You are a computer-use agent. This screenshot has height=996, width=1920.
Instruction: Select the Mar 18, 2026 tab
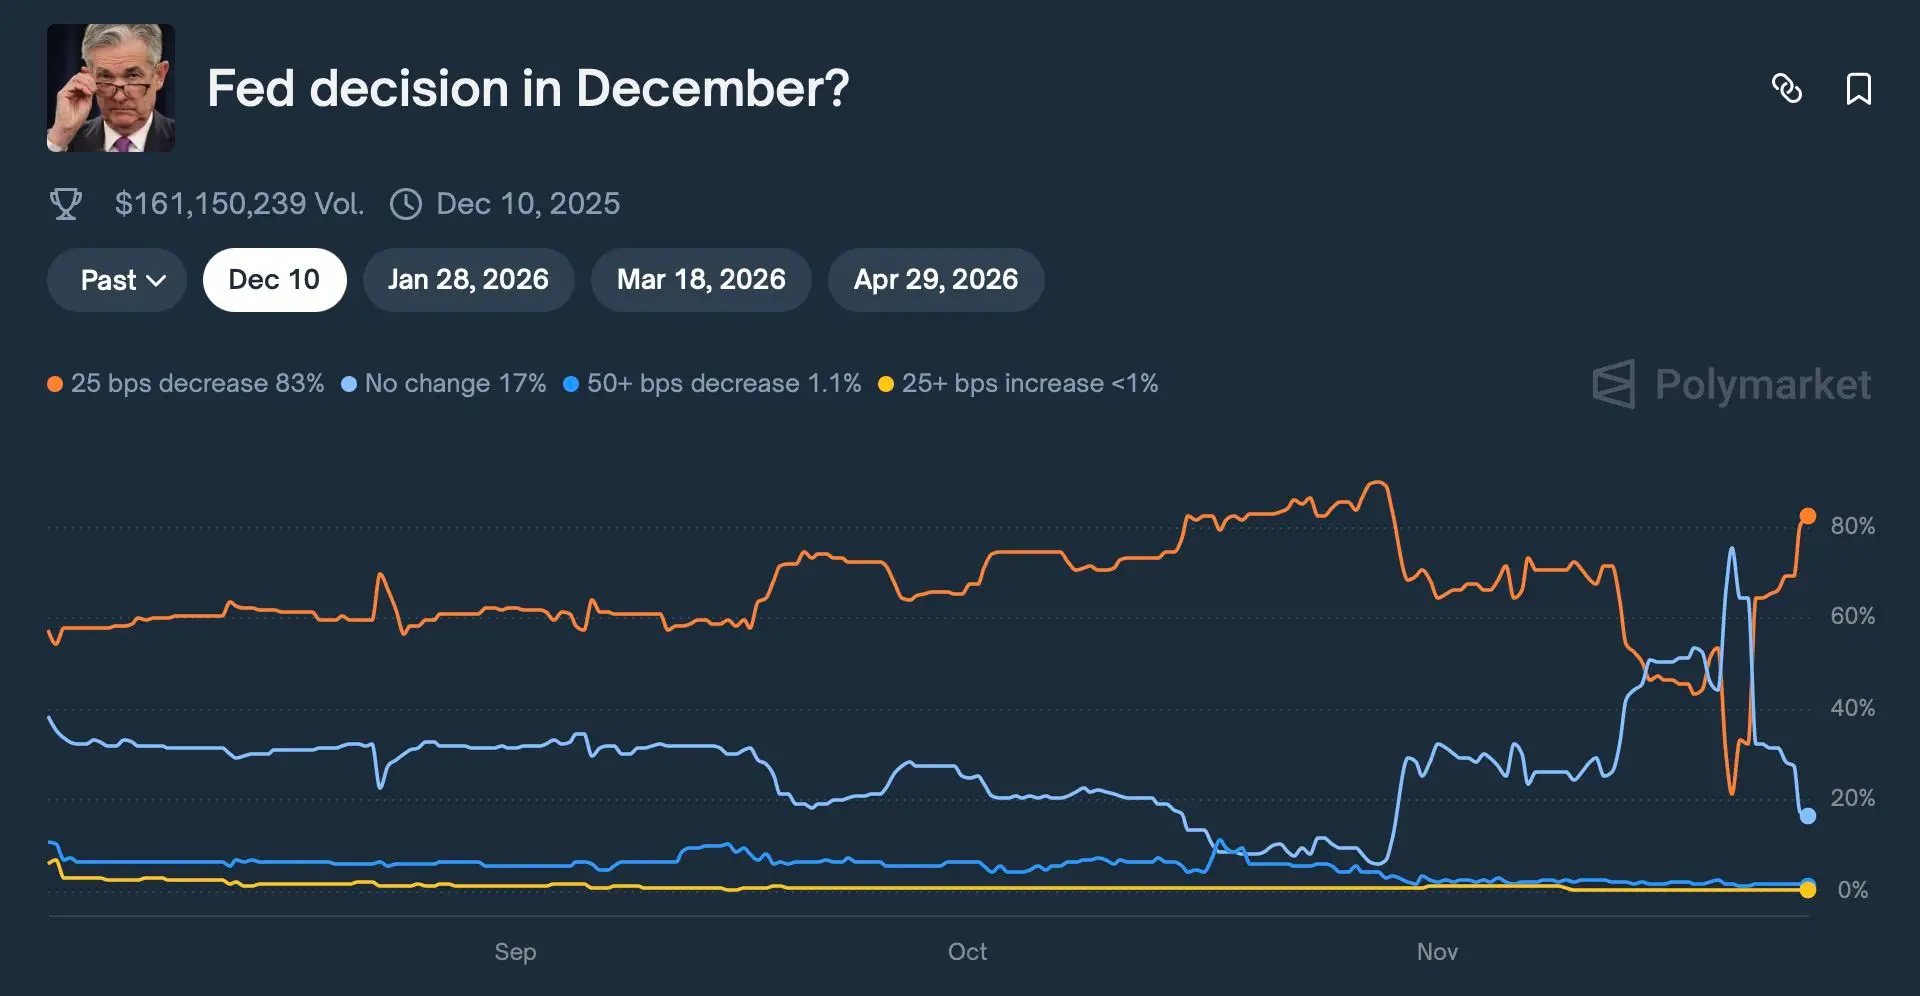coord(701,280)
